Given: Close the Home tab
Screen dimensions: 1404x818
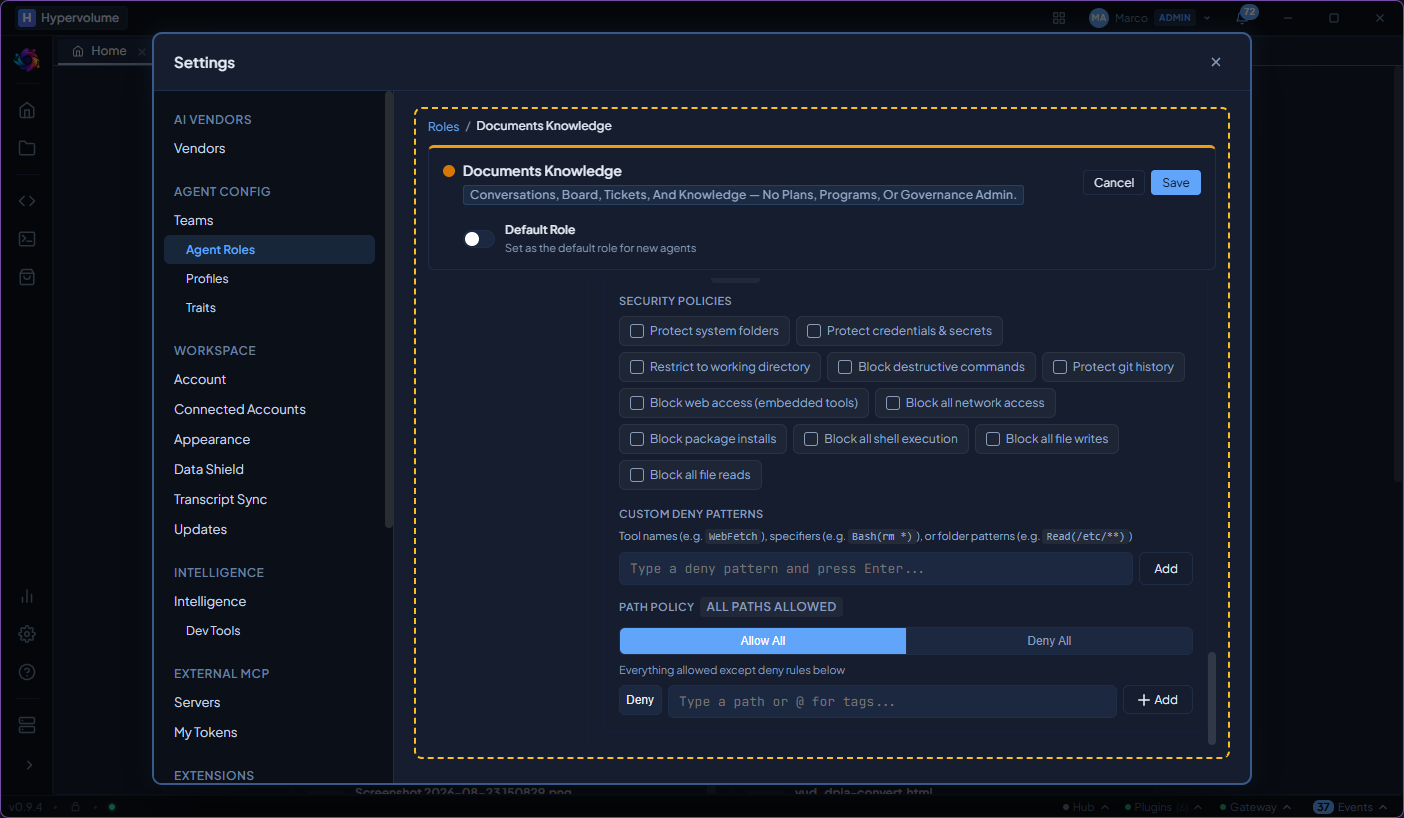Looking at the screenshot, I should point(142,51).
